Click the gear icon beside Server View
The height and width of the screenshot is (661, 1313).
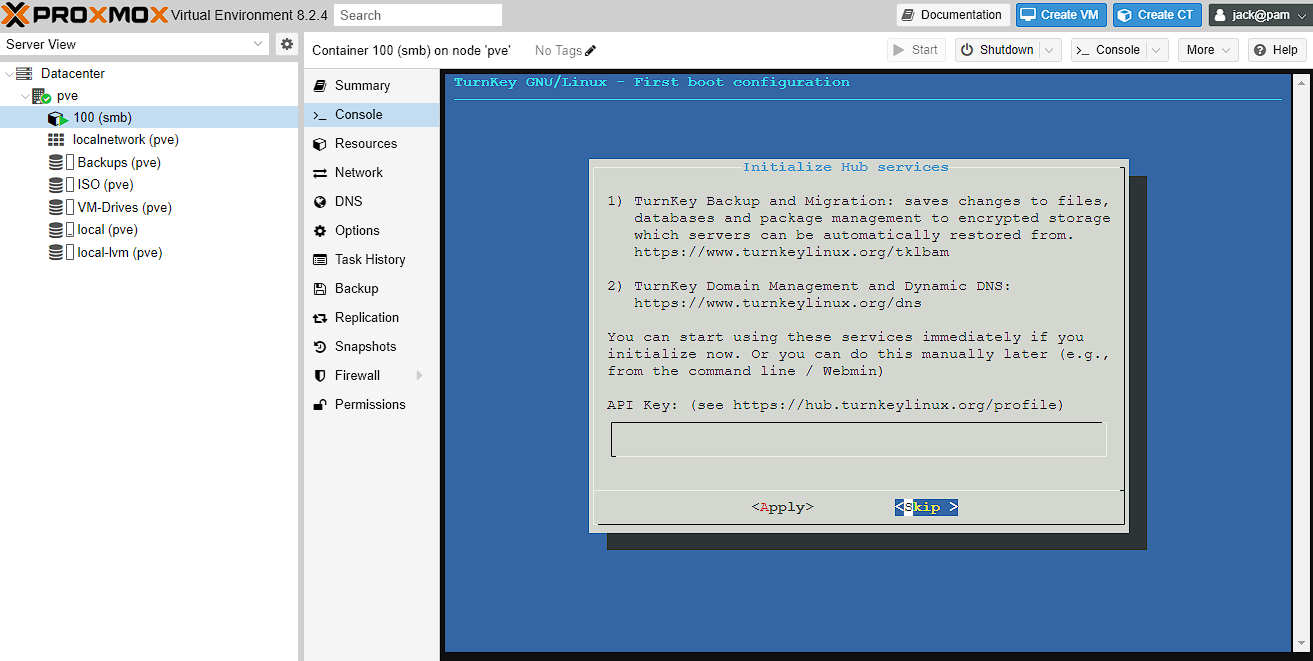tap(287, 44)
